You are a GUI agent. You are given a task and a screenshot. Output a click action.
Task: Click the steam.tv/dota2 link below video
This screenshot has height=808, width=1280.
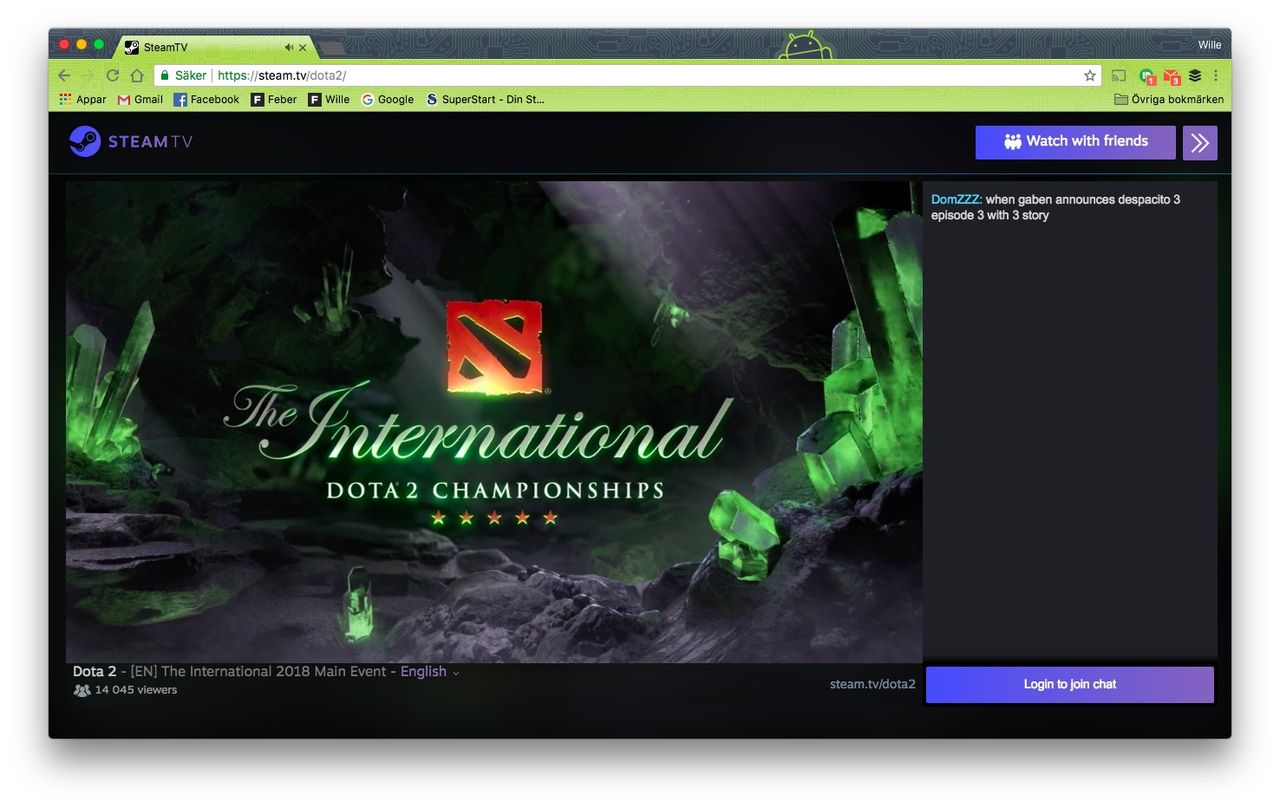pyautogui.click(x=872, y=685)
